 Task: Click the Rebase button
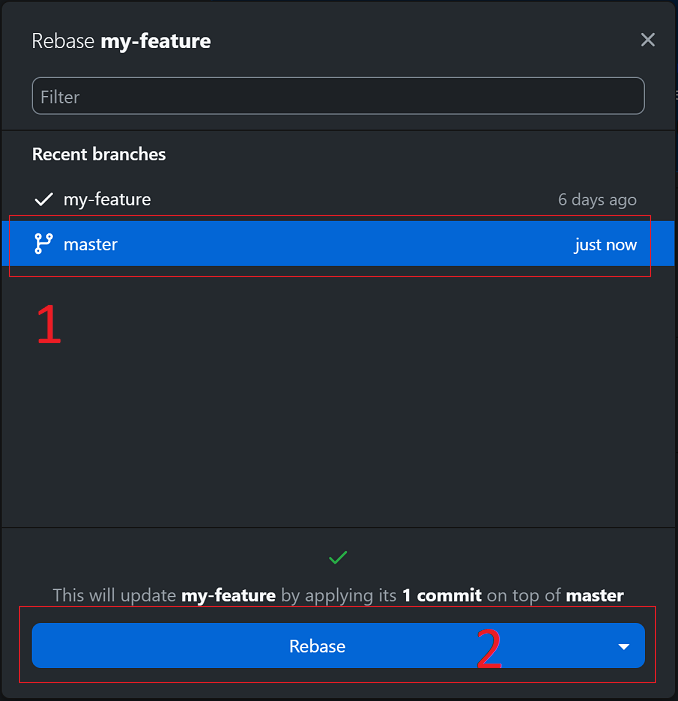[317, 646]
